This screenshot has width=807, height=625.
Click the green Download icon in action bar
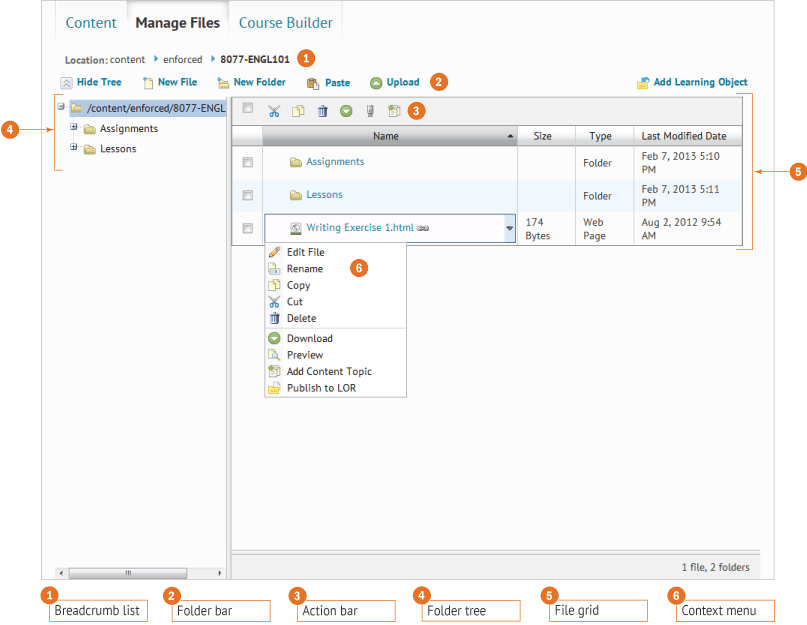pos(346,111)
